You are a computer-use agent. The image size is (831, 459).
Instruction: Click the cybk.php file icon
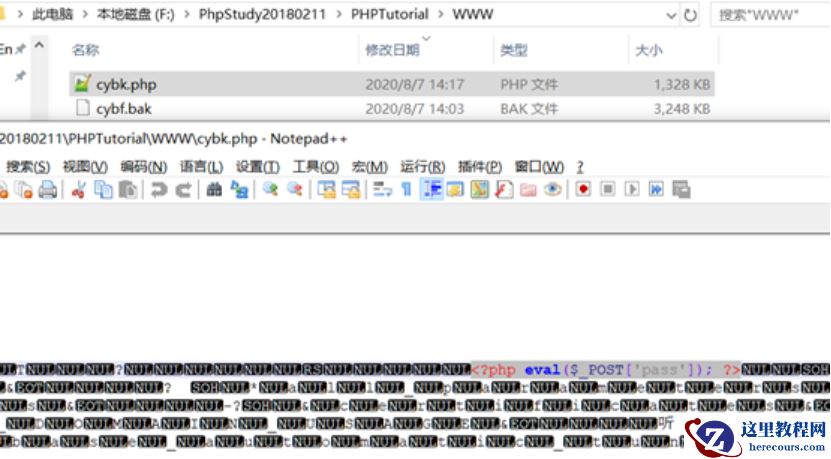click(x=82, y=84)
